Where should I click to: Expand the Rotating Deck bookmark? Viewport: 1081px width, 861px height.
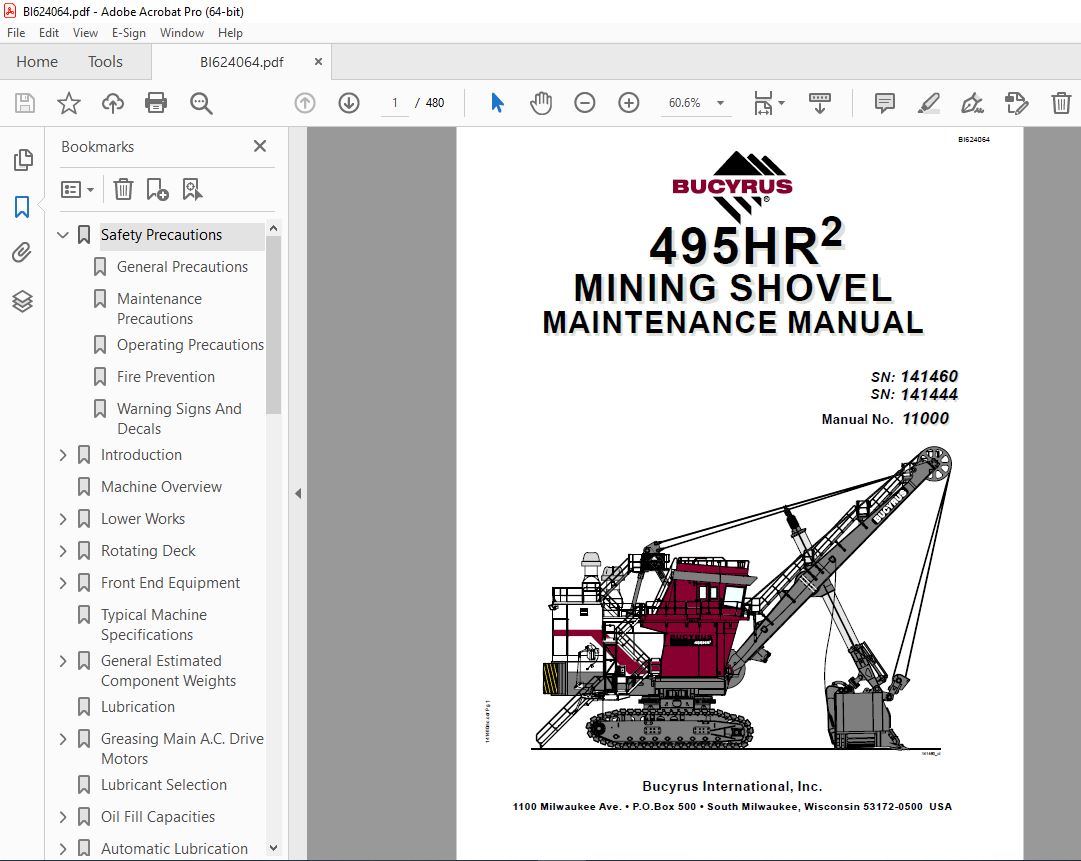tap(63, 551)
